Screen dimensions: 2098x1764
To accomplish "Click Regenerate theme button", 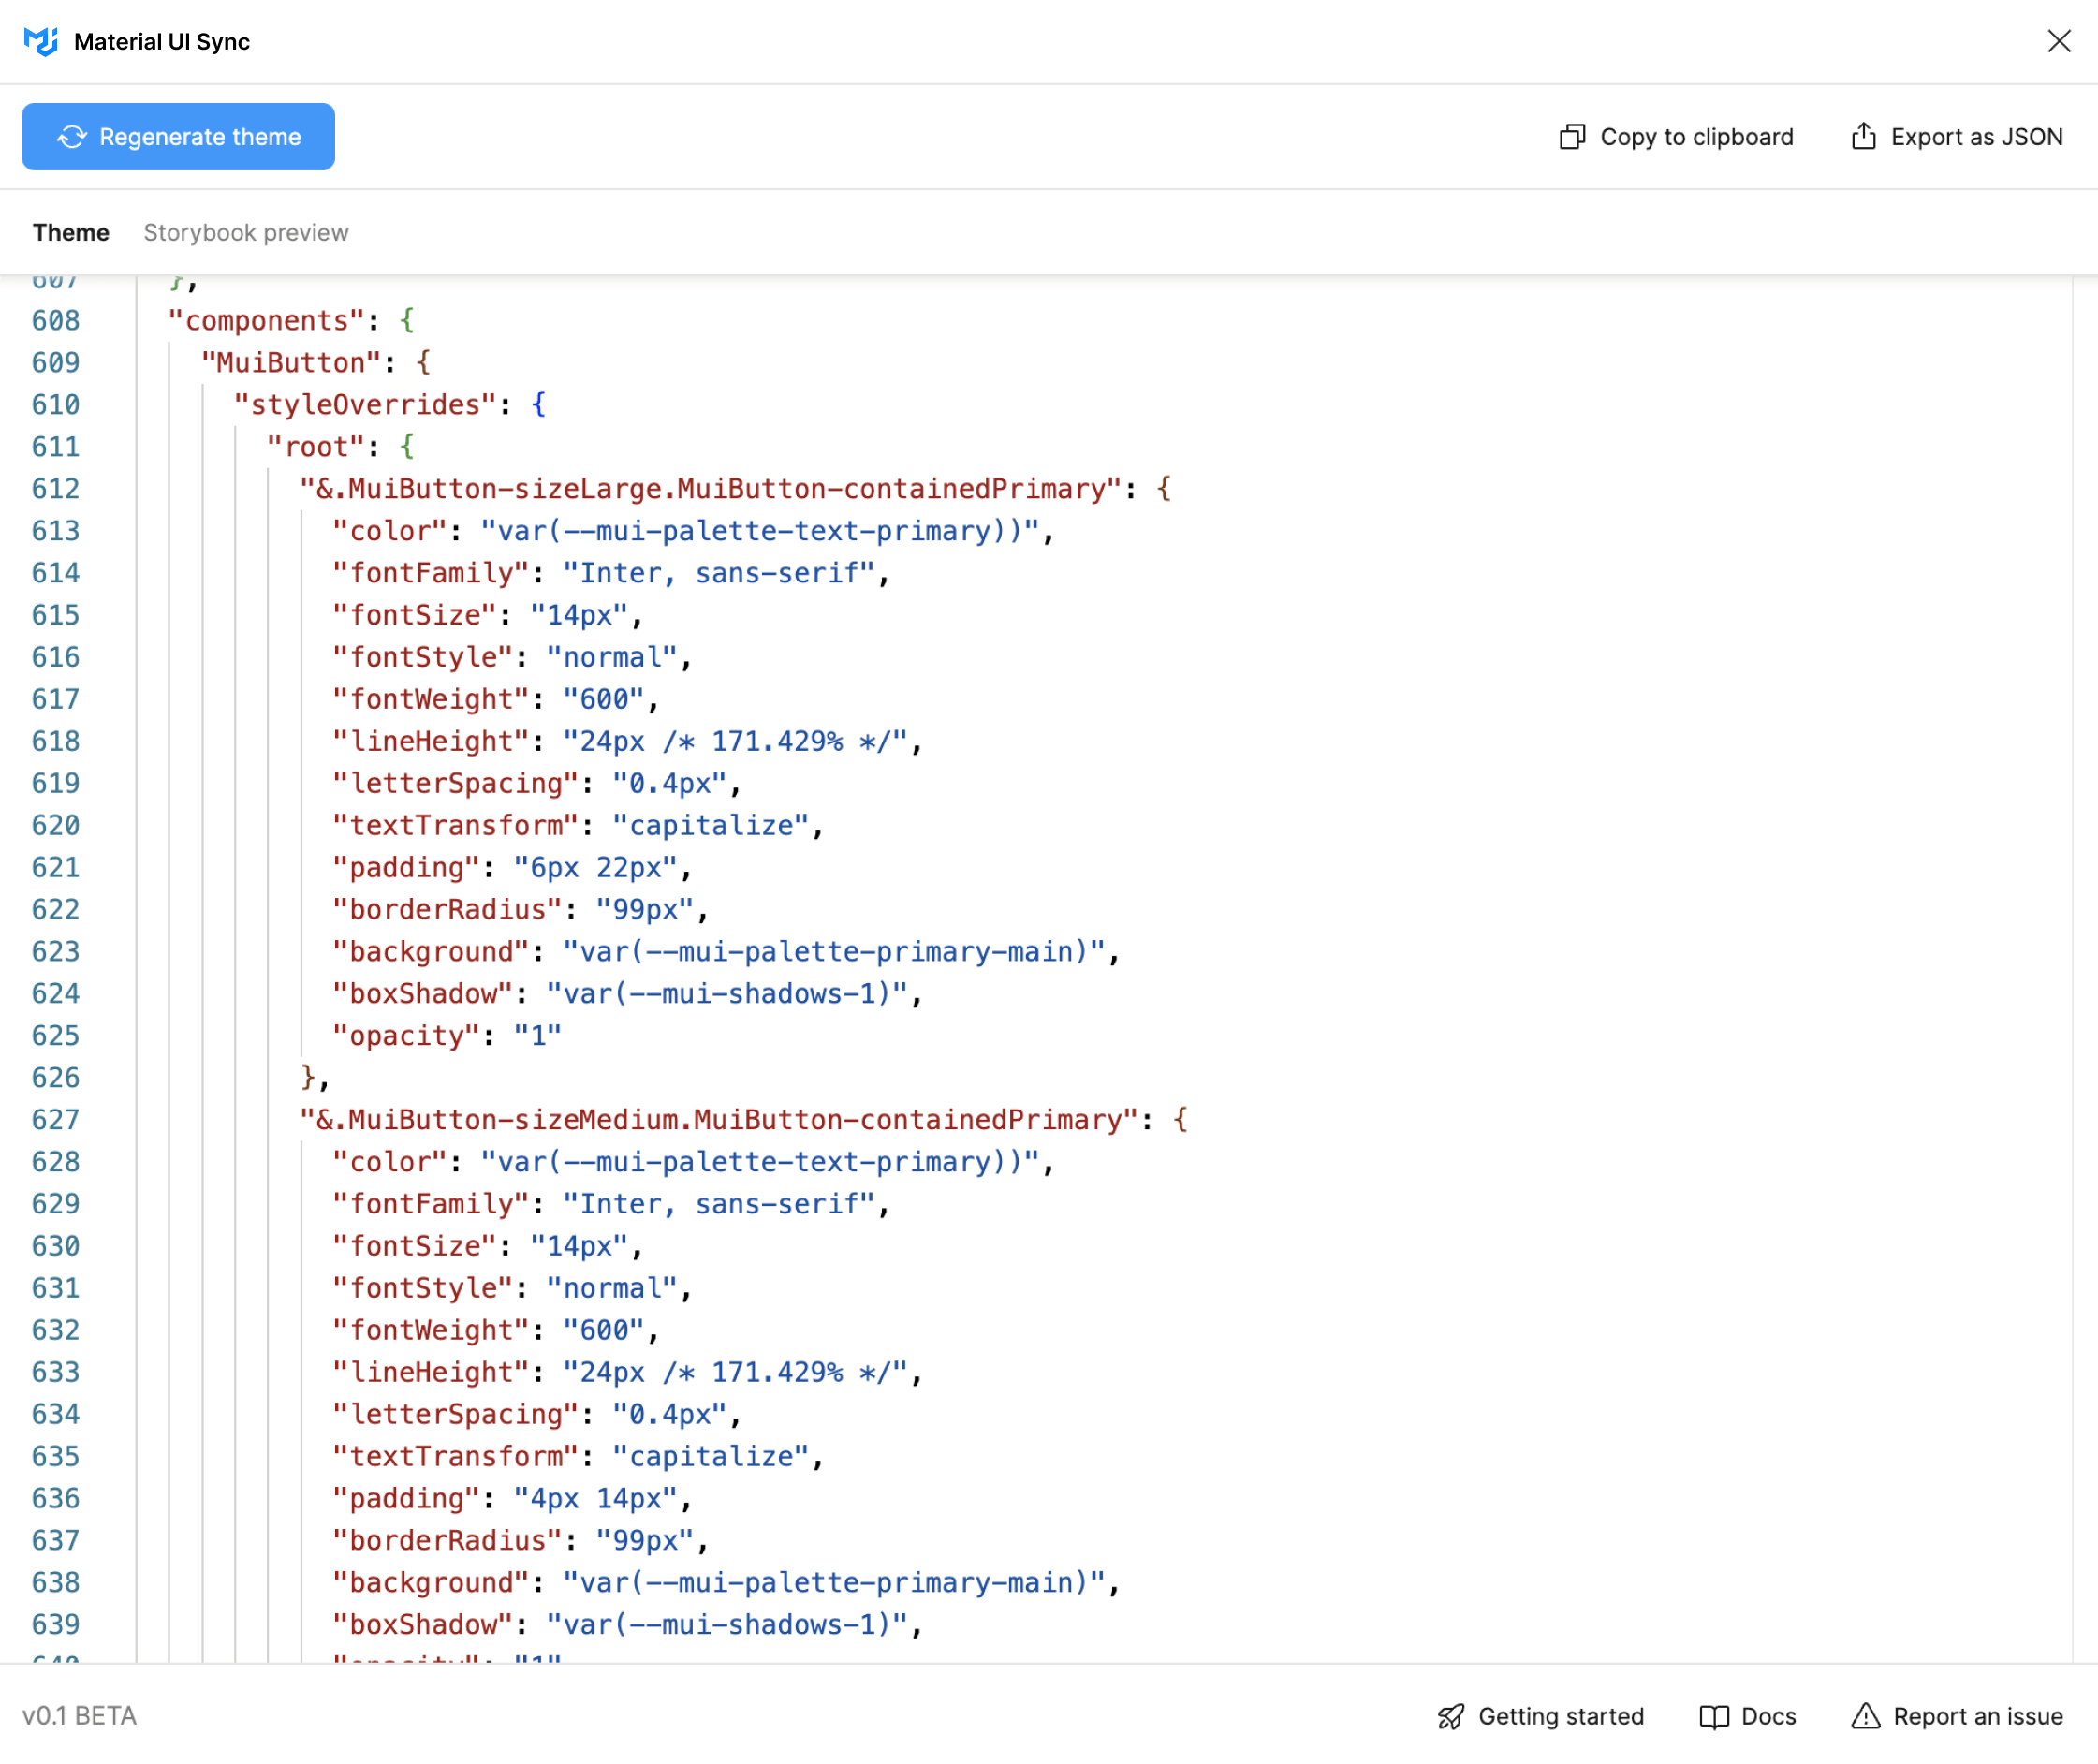I will point(179,137).
